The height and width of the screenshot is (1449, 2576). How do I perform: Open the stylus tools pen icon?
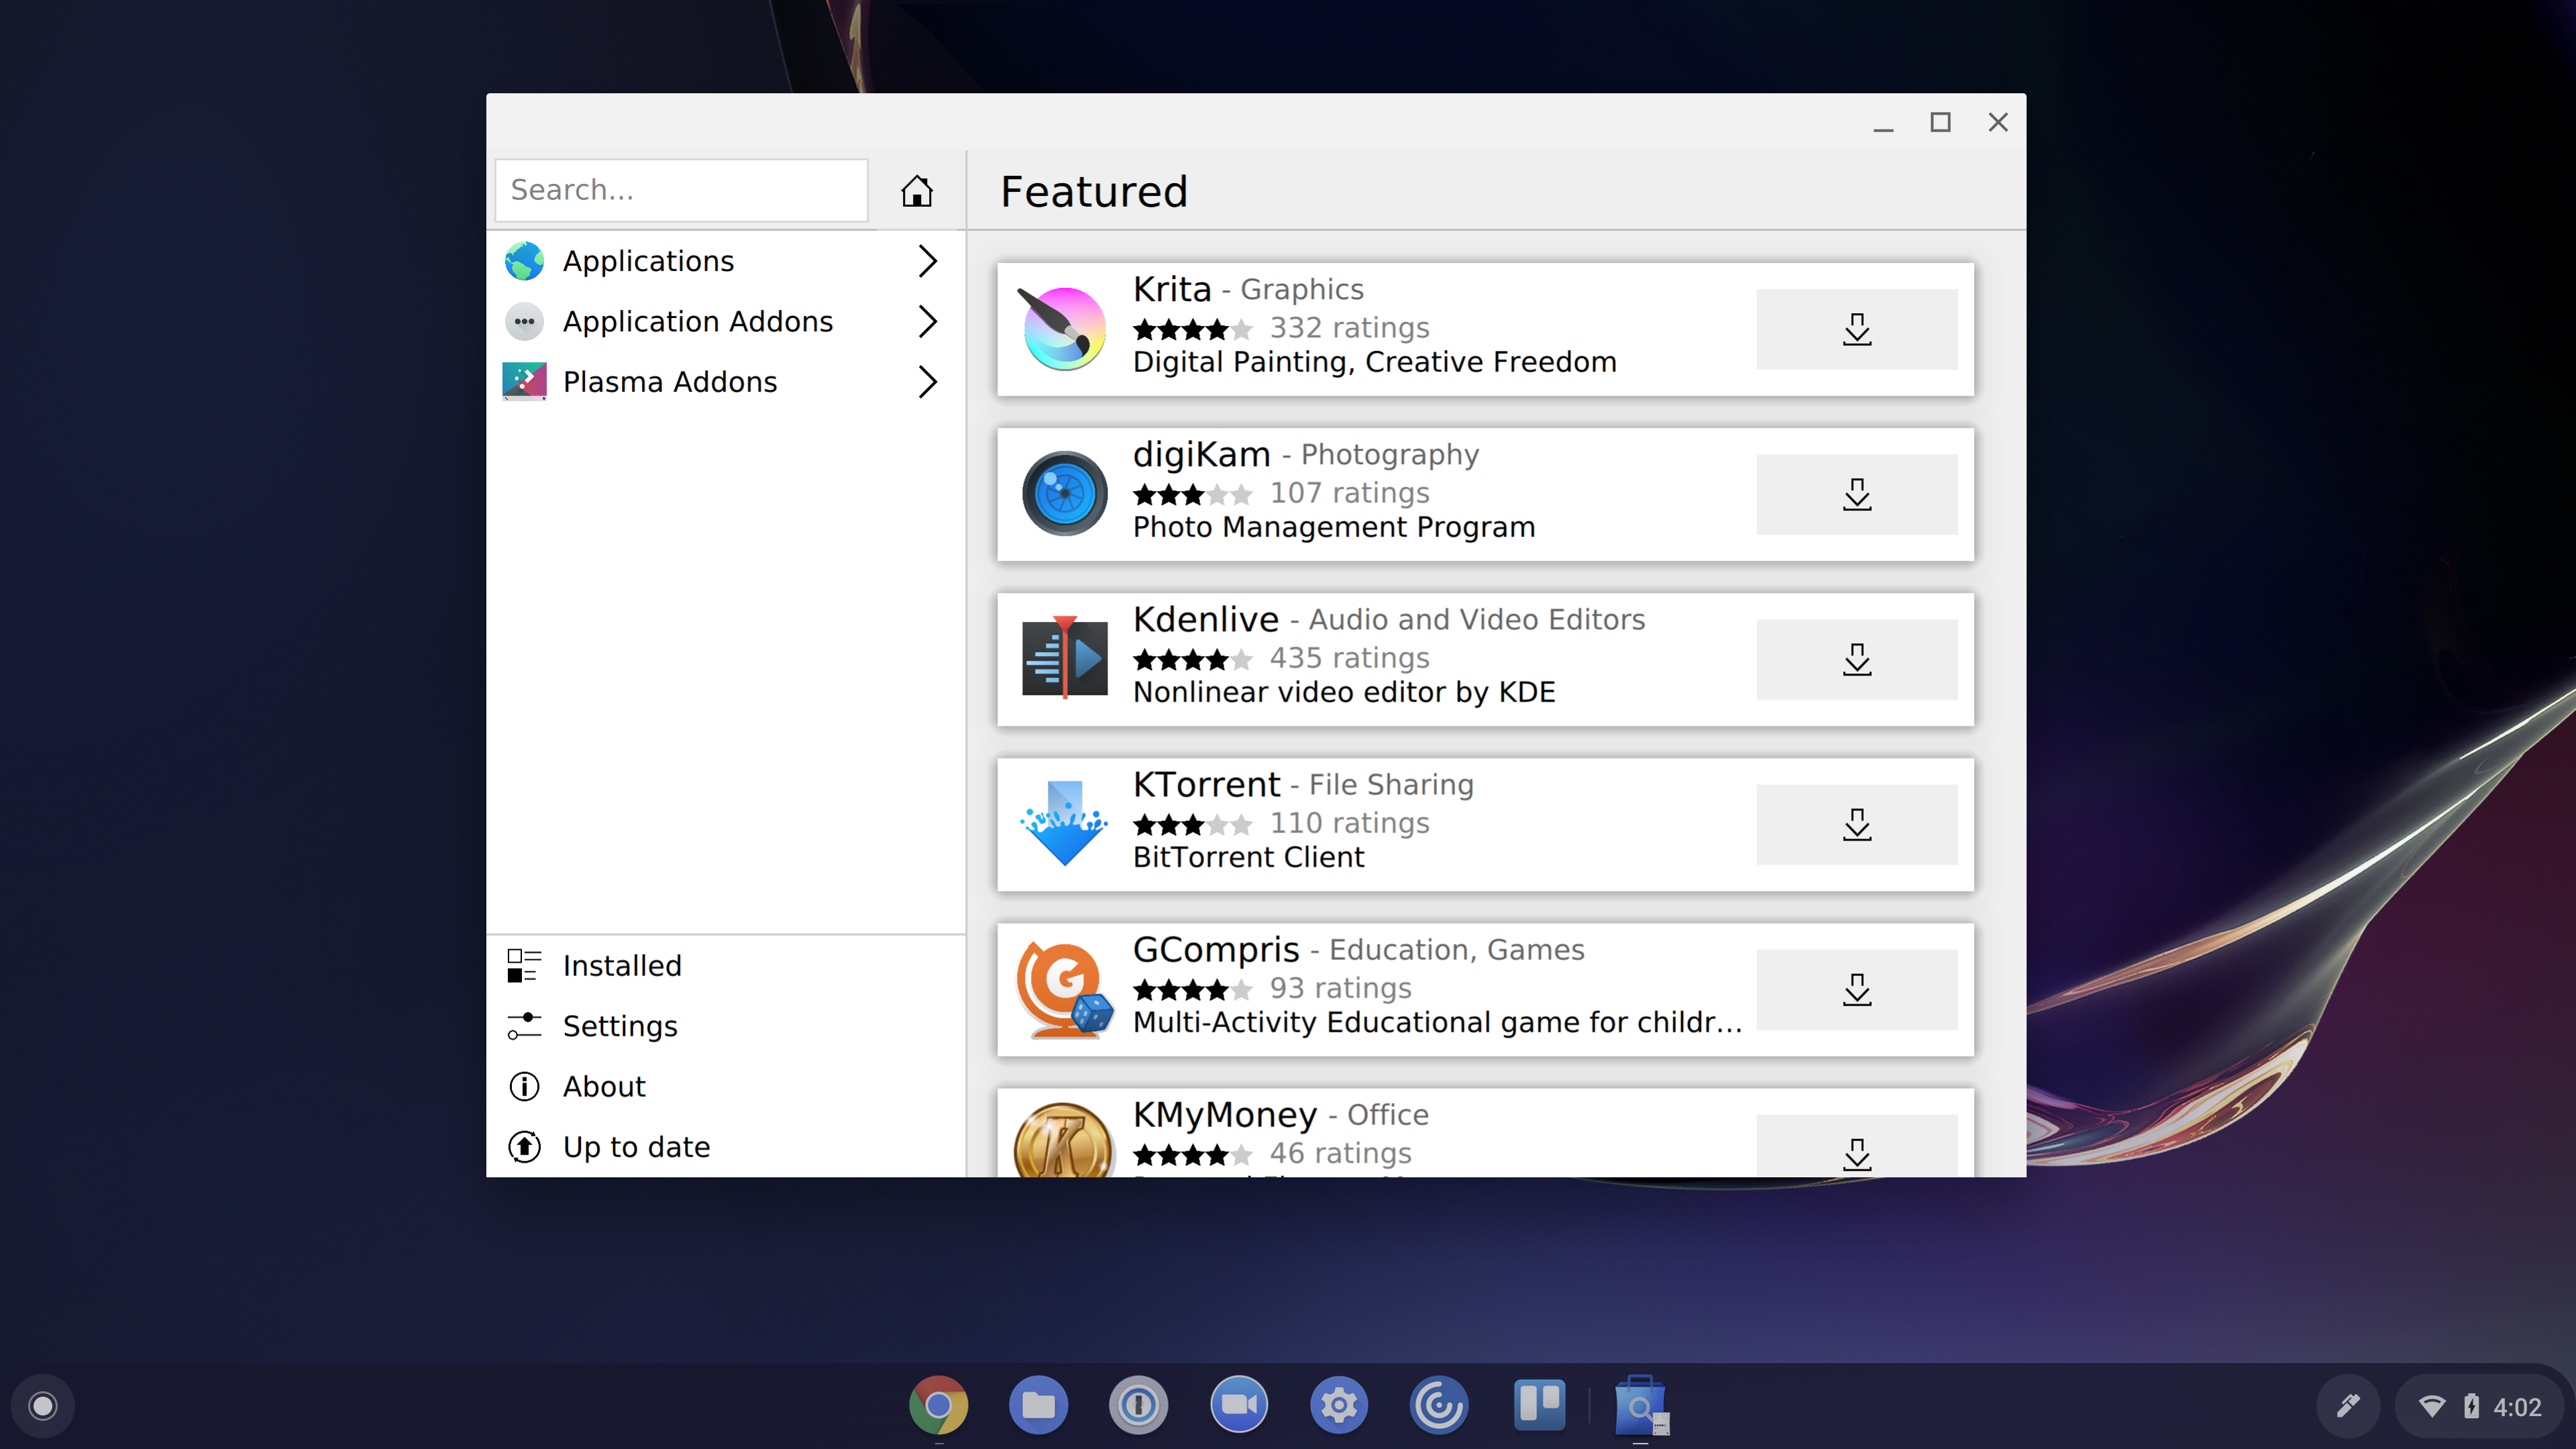2348,1406
